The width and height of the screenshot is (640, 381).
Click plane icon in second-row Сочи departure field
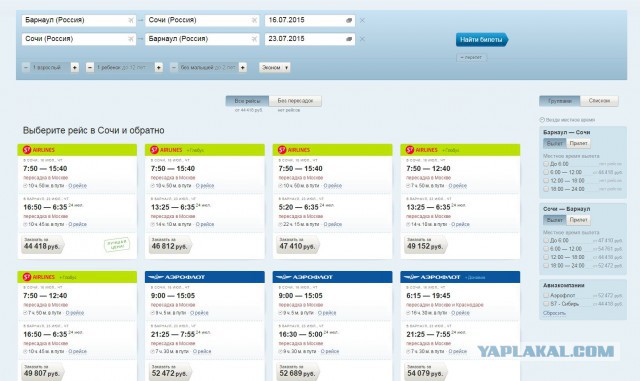(x=131, y=39)
